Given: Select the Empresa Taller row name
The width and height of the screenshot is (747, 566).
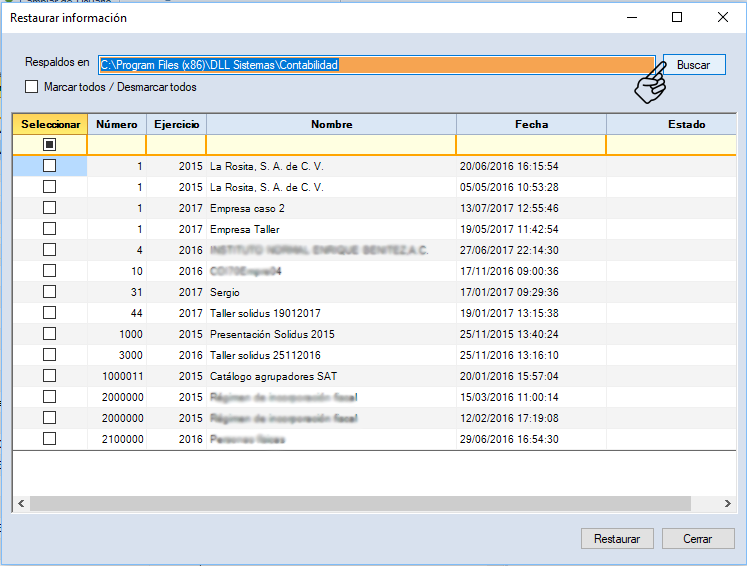Looking at the screenshot, I should (244, 229).
